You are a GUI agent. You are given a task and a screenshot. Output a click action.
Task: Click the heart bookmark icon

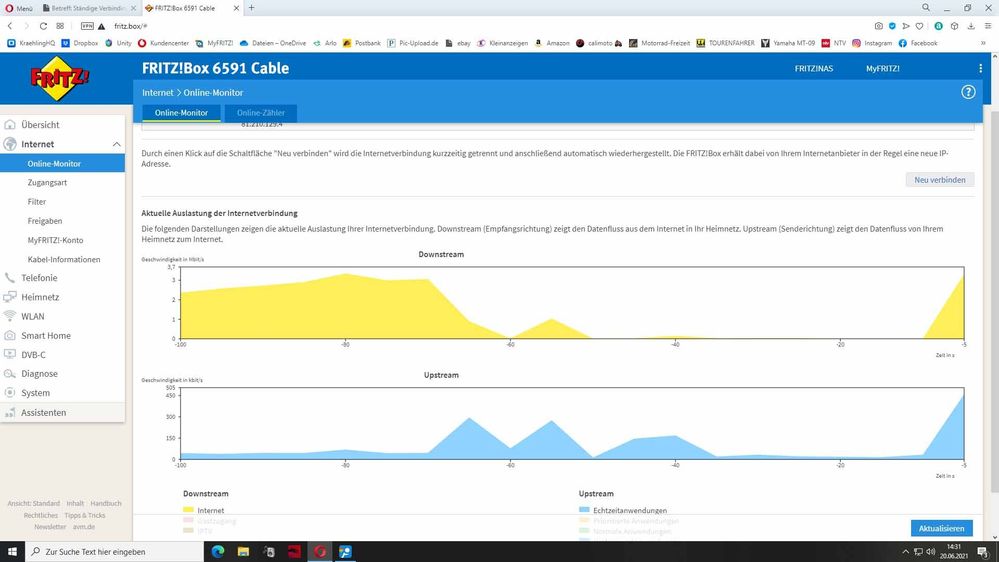pyautogui.click(x=919, y=26)
